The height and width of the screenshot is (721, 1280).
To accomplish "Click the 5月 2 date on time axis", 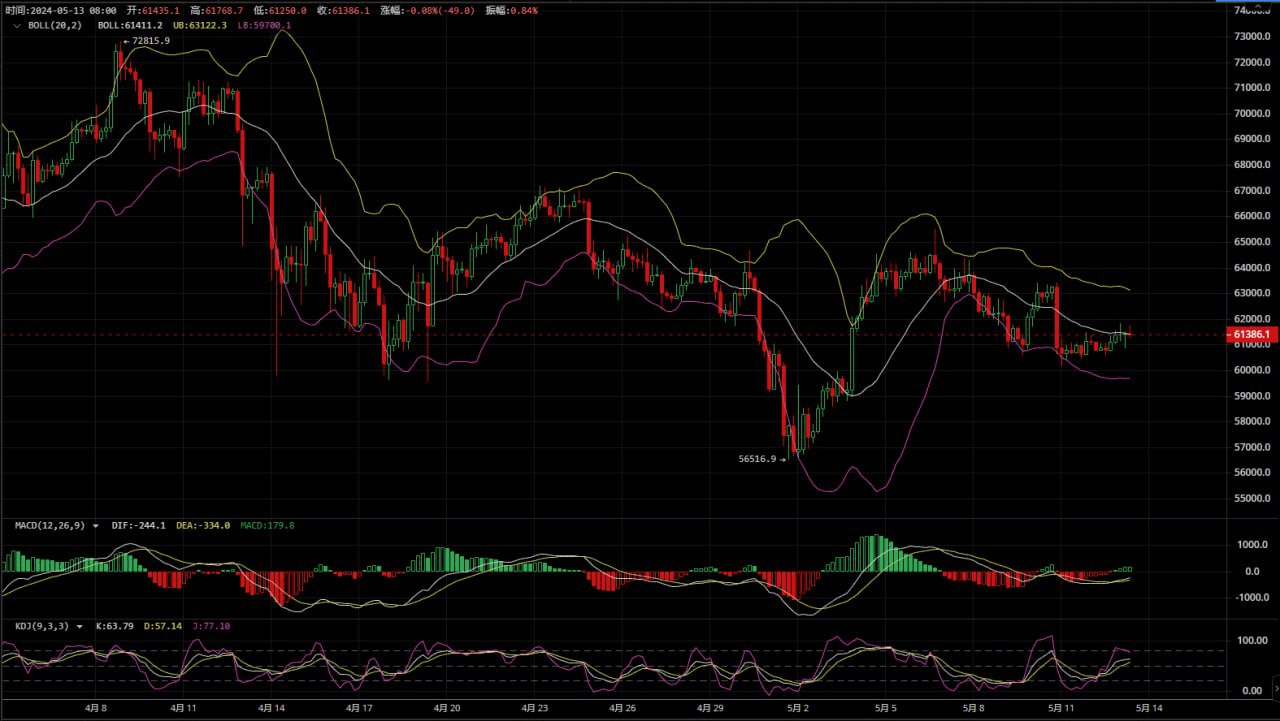I will pyautogui.click(x=797, y=707).
